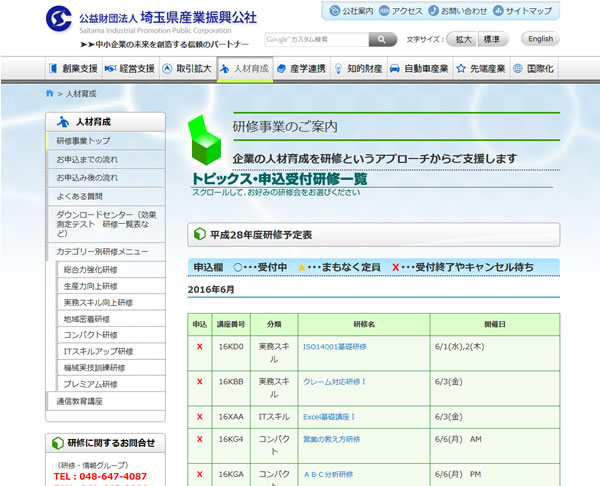Open プレミアム研修 submenu item
This screenshot has height=486, width=600.
pyautogui.click(x=111, y=384)
